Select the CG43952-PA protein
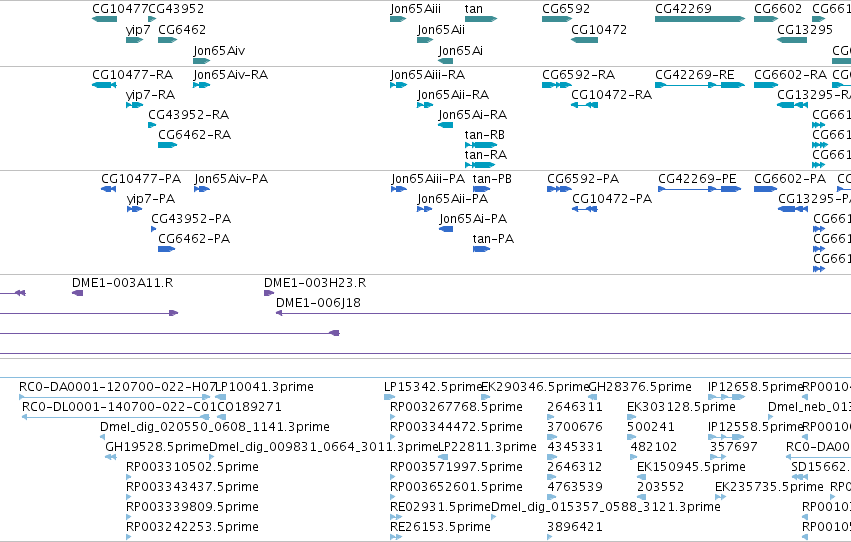This screenshot has height=542, width=851. tap(154, 229)
